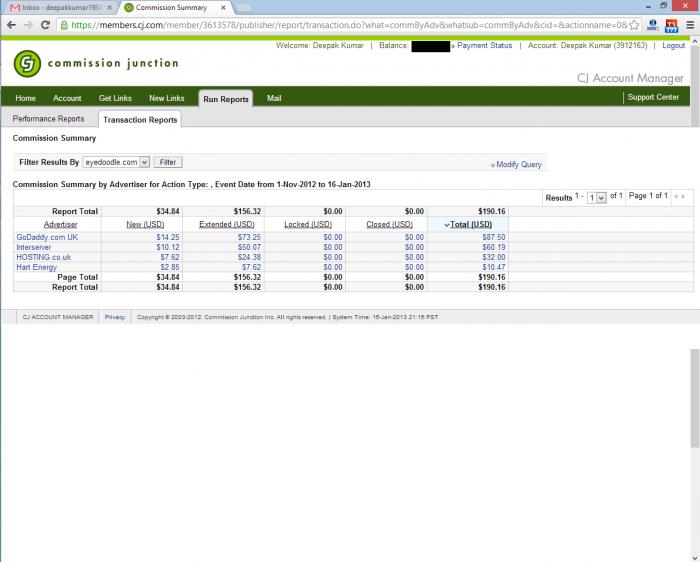Open the Account menu item
700x562 pixels.
(x=67, y=98)
